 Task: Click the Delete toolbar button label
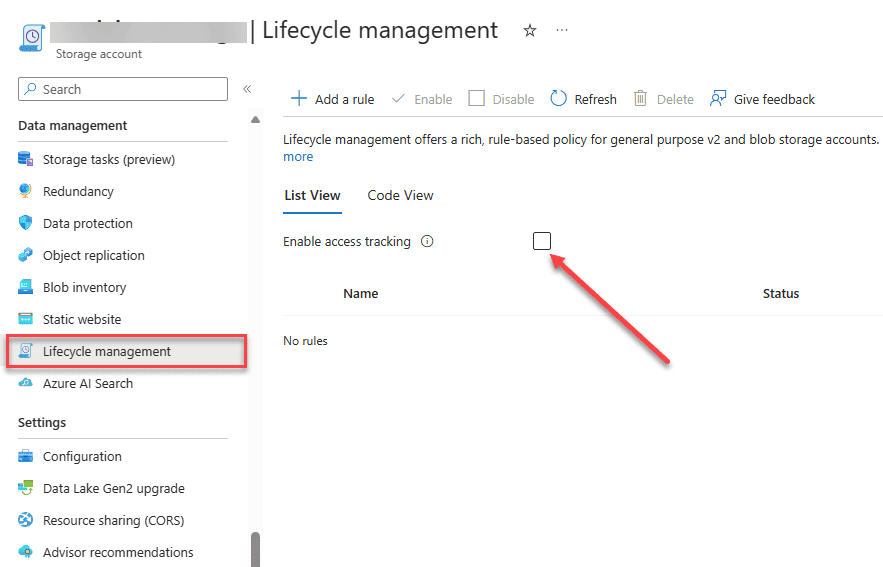point(675,100)
